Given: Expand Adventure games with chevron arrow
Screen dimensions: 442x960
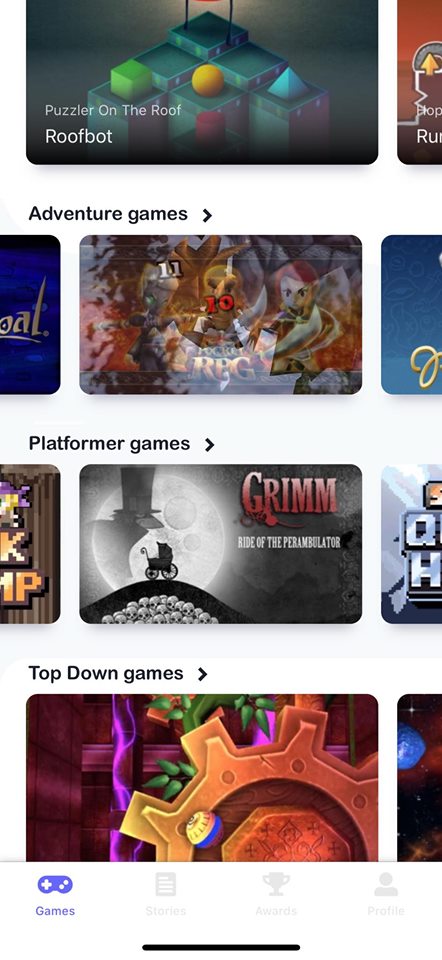Looking at the screenshot, I should (x=207, y=215).
